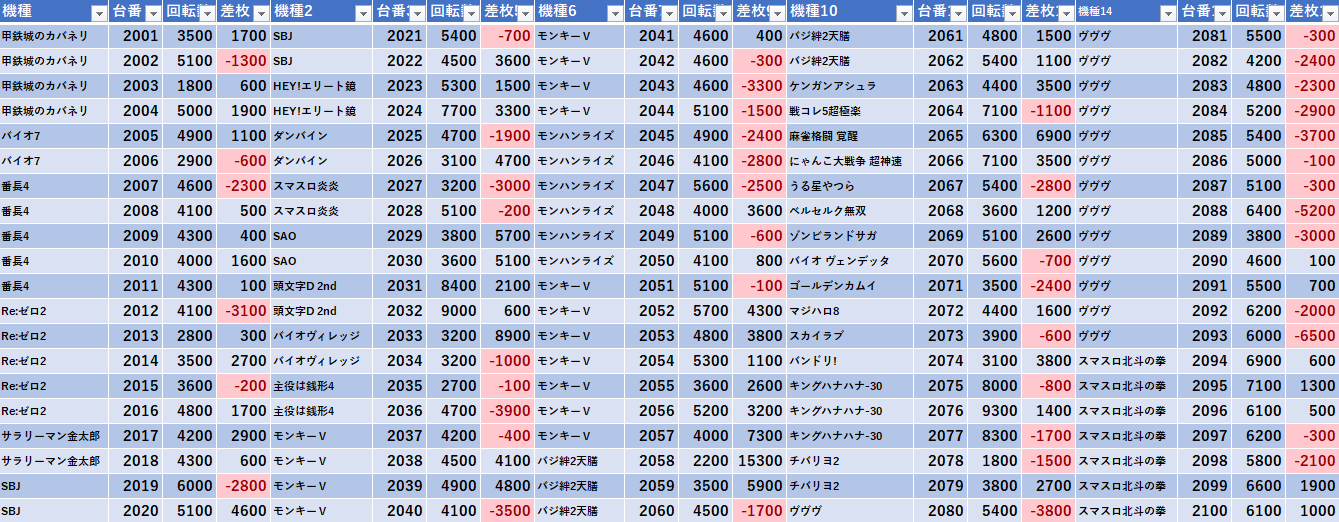This screenshot has width=1339, height=522.
Task: Select machine number cell 2017
Action: click(136, 436)
